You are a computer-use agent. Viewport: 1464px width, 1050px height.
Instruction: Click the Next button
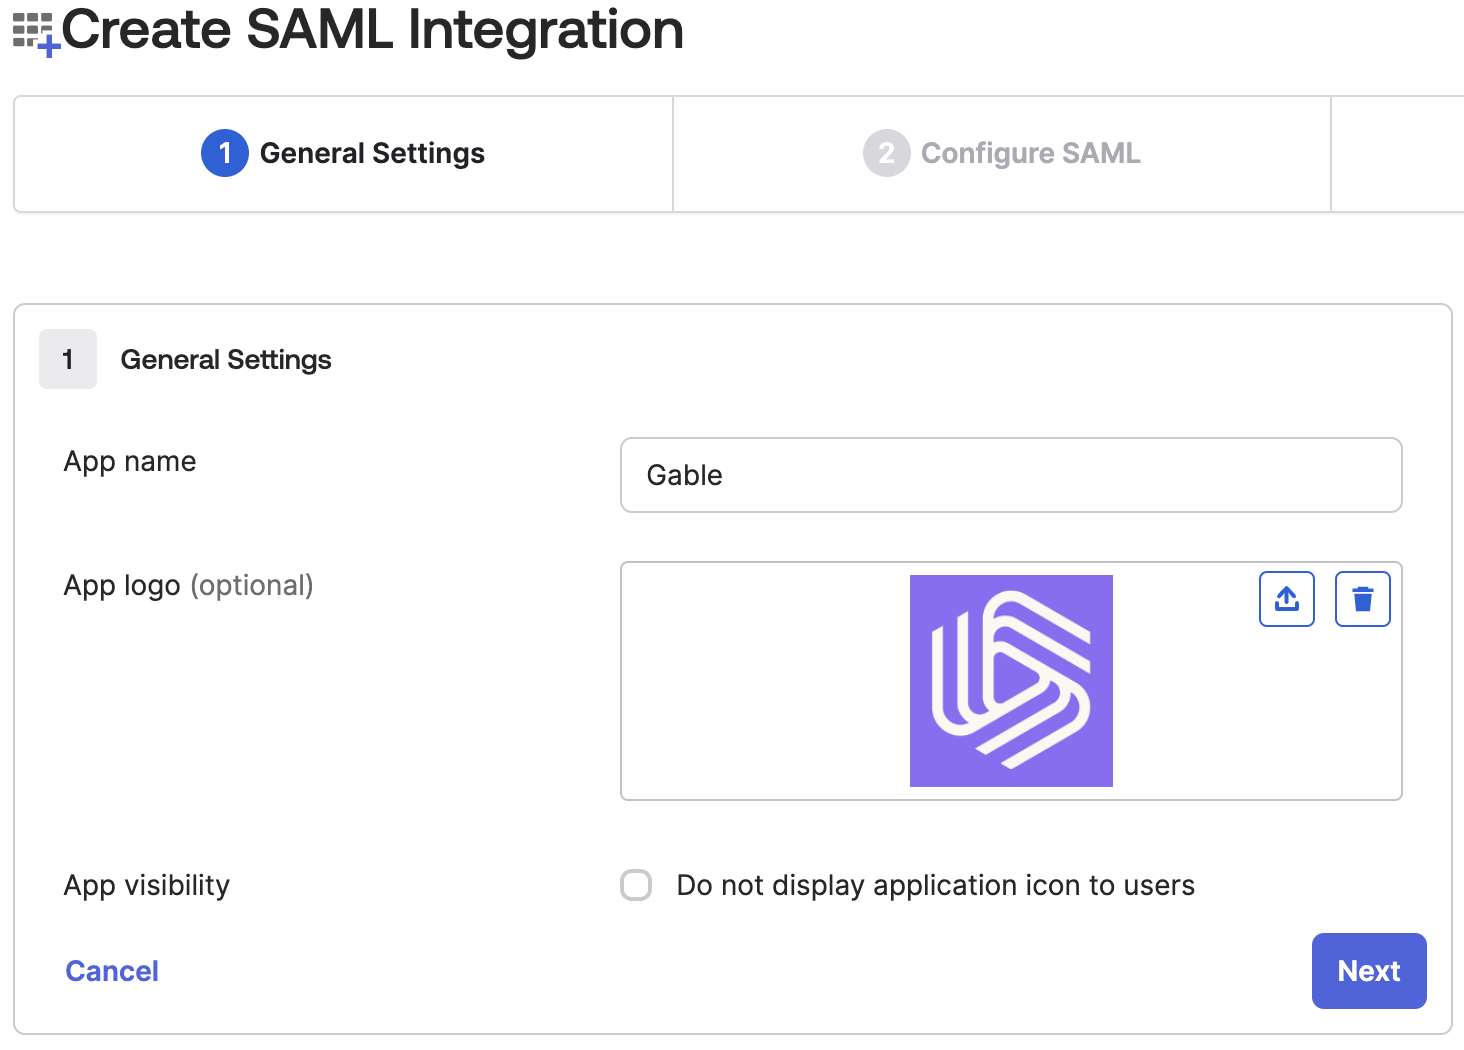tap(1369, 971)
